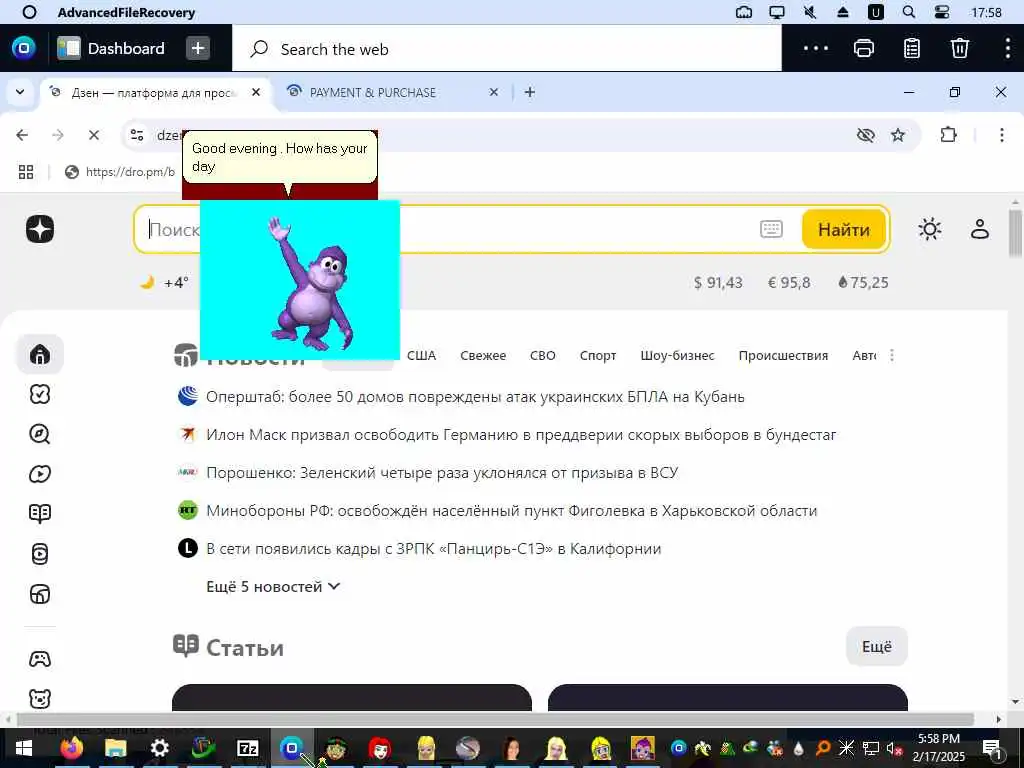1024x768 pixels.
Task: Open the Порошенко: Зеленский news headline
Action: 441,472
